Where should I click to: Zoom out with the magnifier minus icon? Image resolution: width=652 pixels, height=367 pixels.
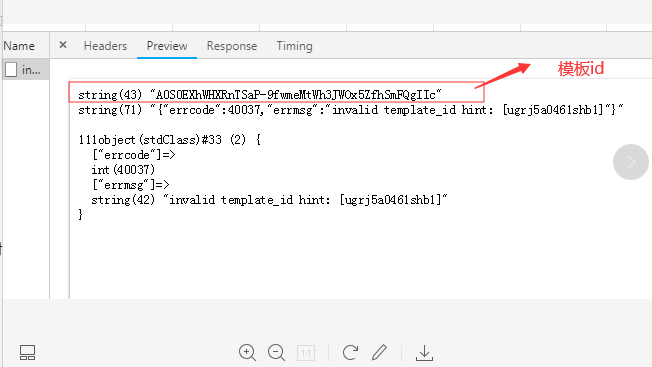(277, 352)
